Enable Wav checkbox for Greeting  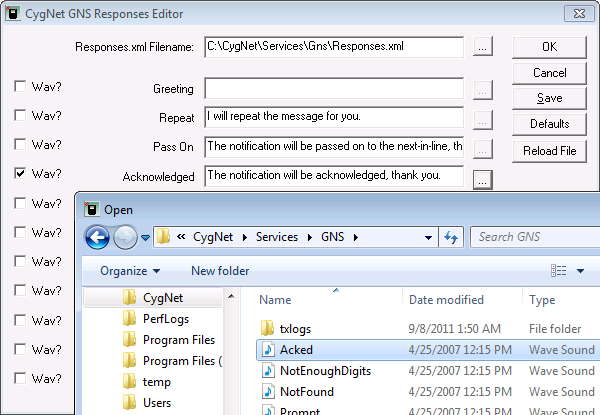point(20,86)
